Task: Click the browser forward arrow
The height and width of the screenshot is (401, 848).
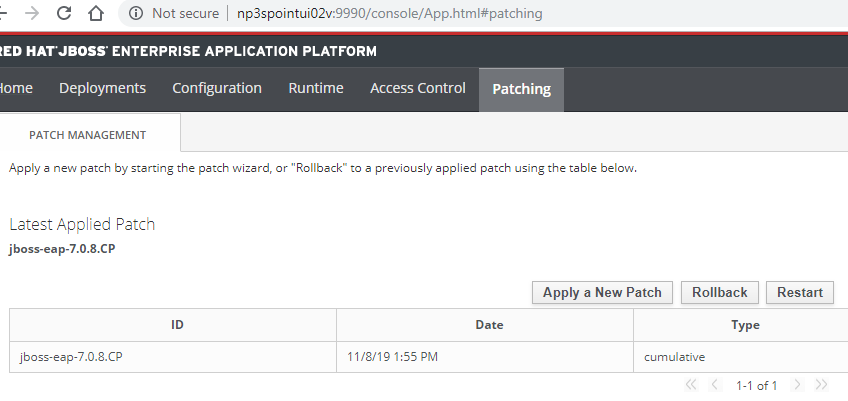Action: tap(31, 14)
